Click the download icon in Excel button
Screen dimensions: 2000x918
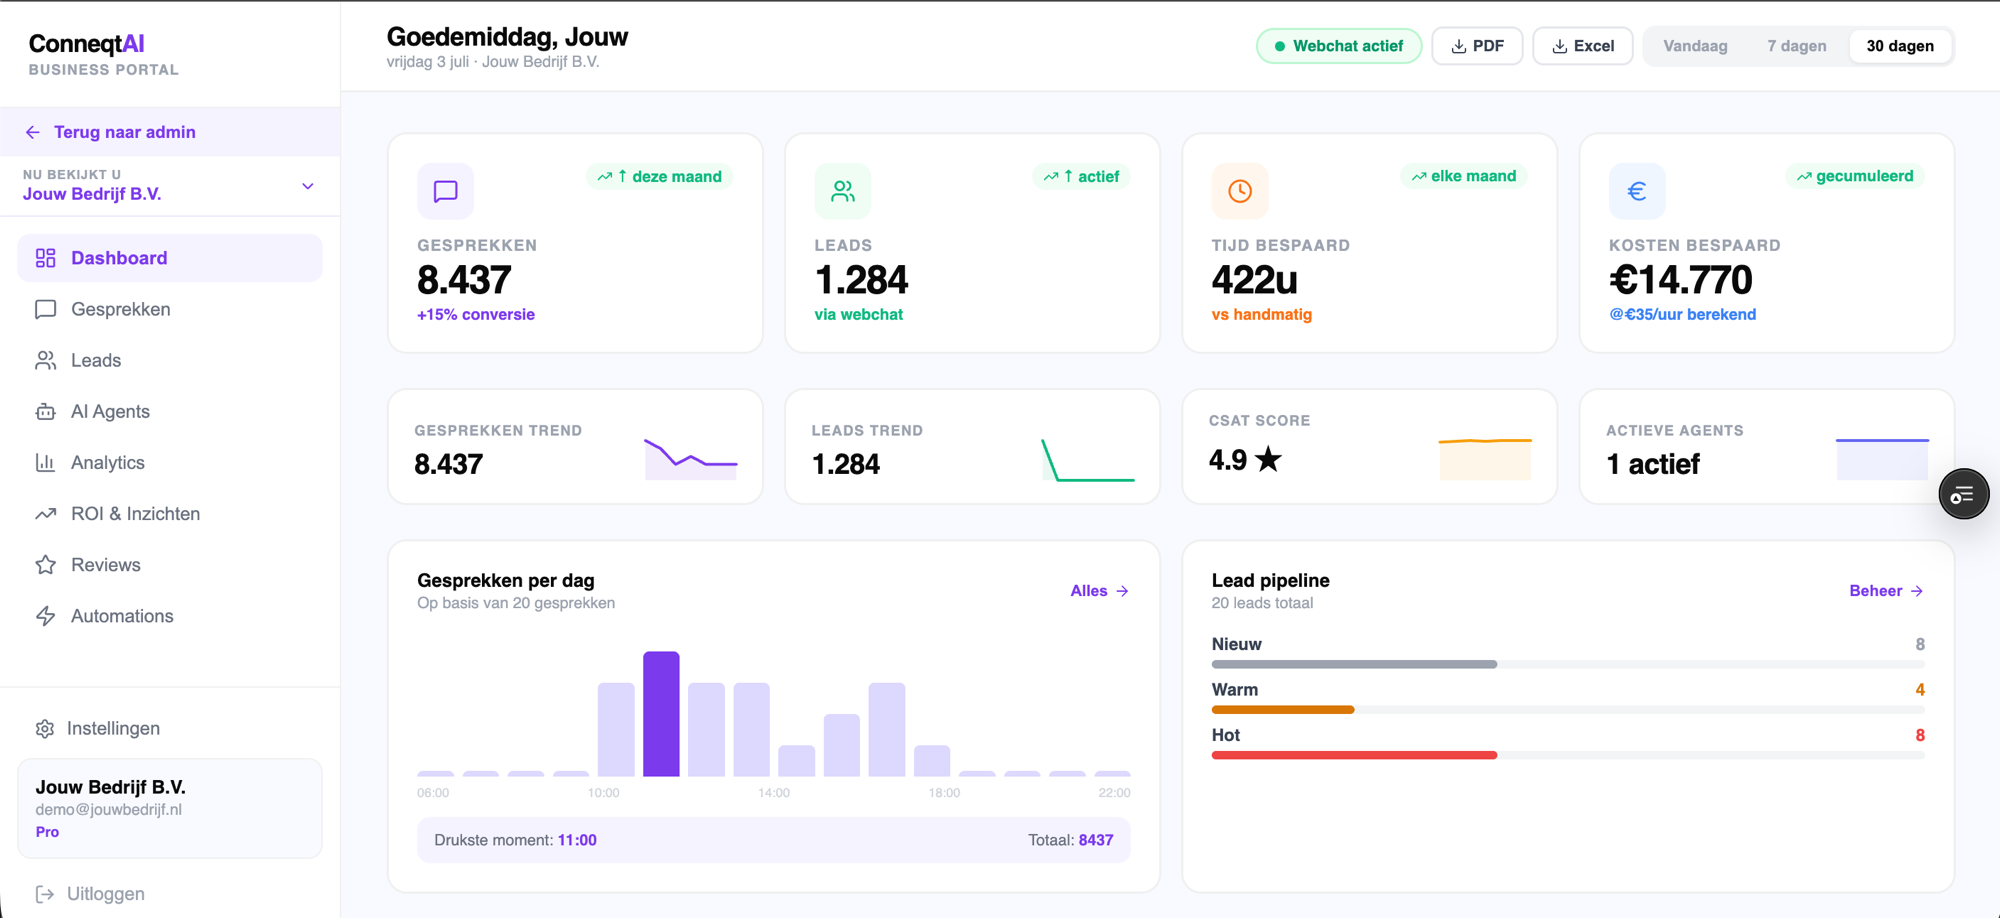pos(1560,46)
